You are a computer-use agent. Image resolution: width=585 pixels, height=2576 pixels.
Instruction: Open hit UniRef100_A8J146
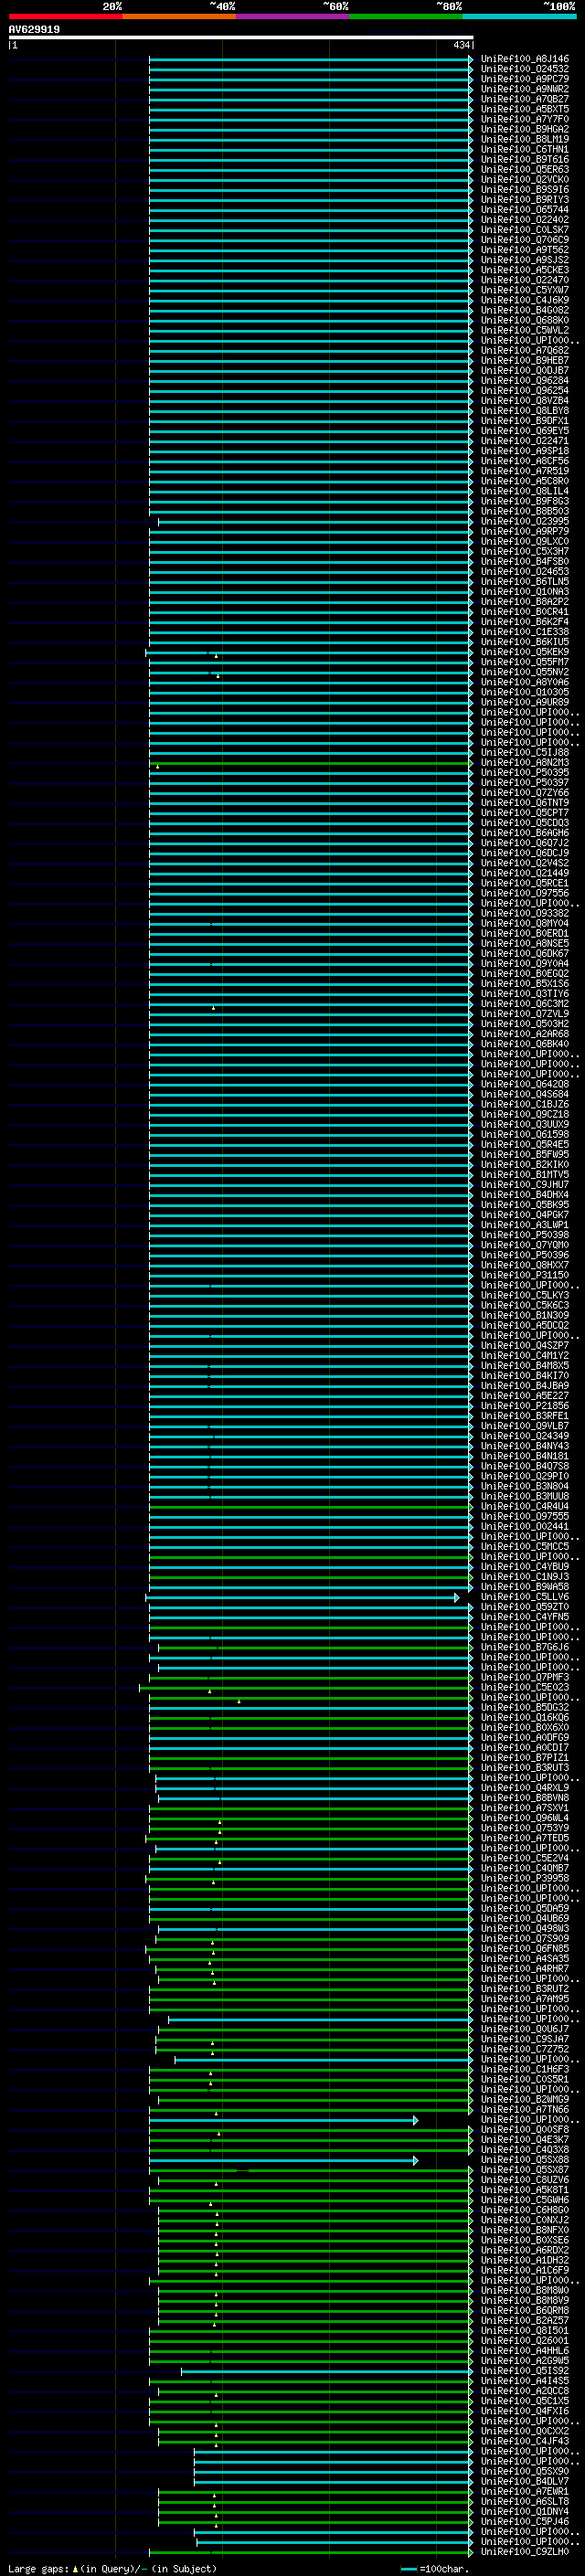click(x=525, y=59)
